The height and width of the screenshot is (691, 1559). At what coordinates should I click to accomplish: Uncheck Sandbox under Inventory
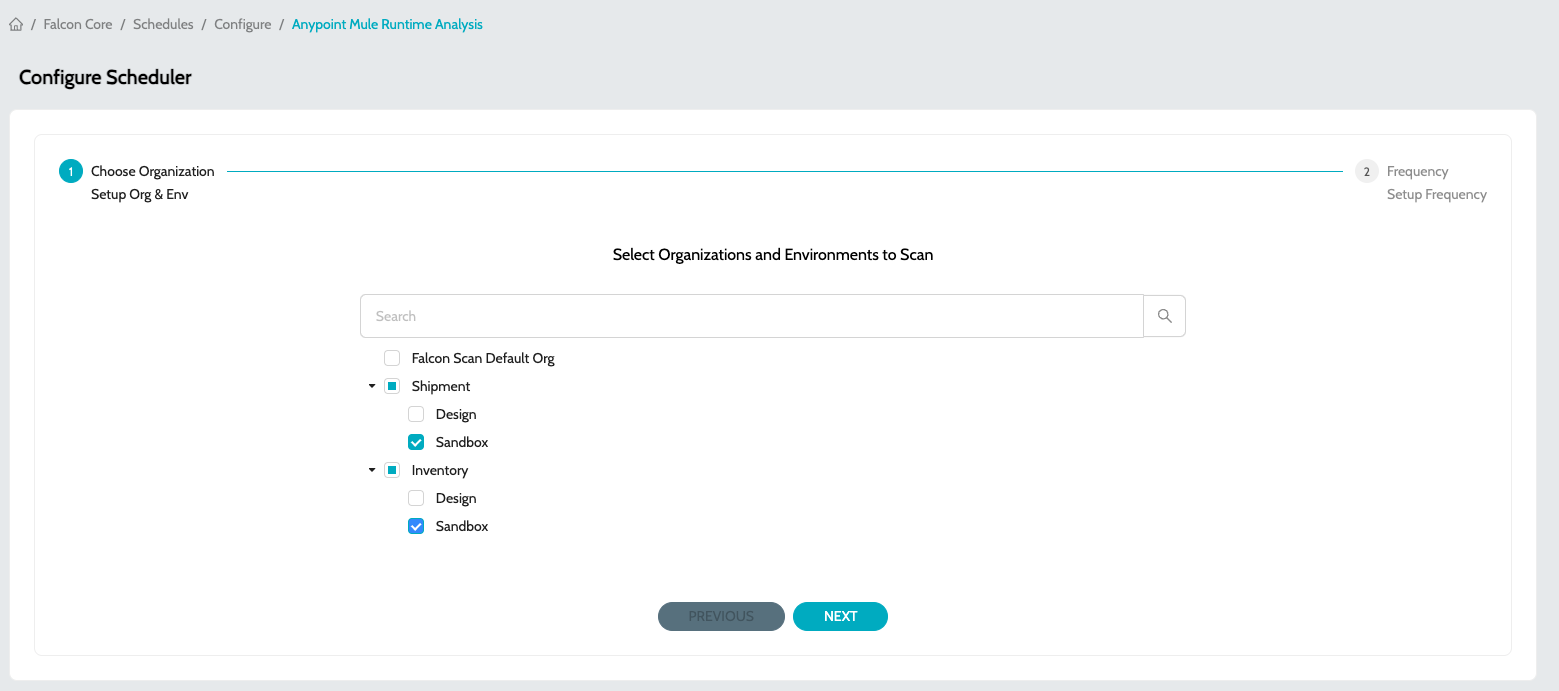[416, 526]
